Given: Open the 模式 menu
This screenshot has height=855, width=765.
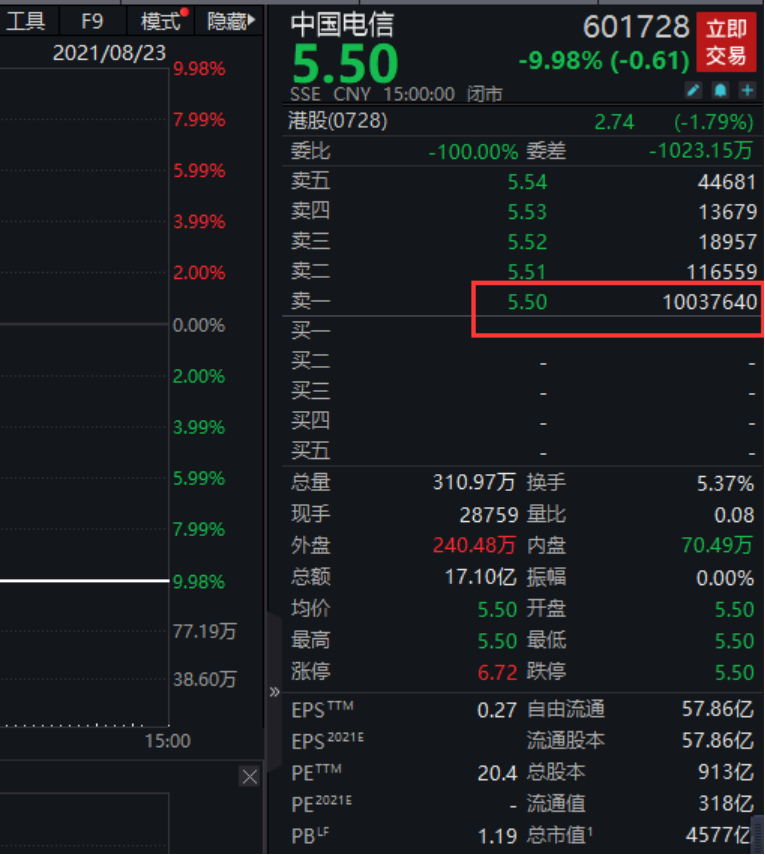Looking at the screenshot, I should [160, 21].
